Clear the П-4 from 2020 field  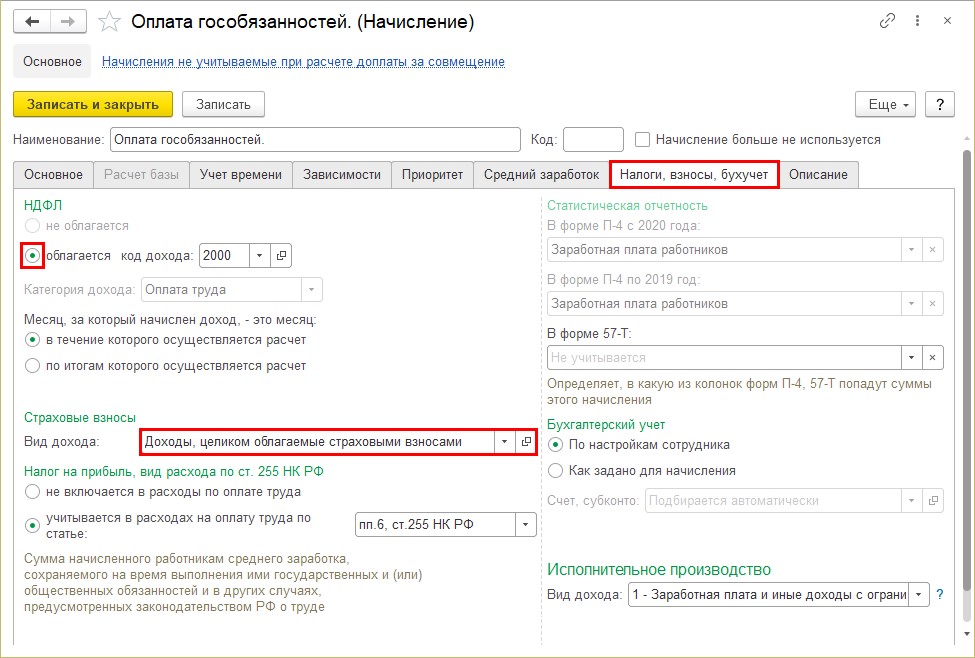click(932, 250)
